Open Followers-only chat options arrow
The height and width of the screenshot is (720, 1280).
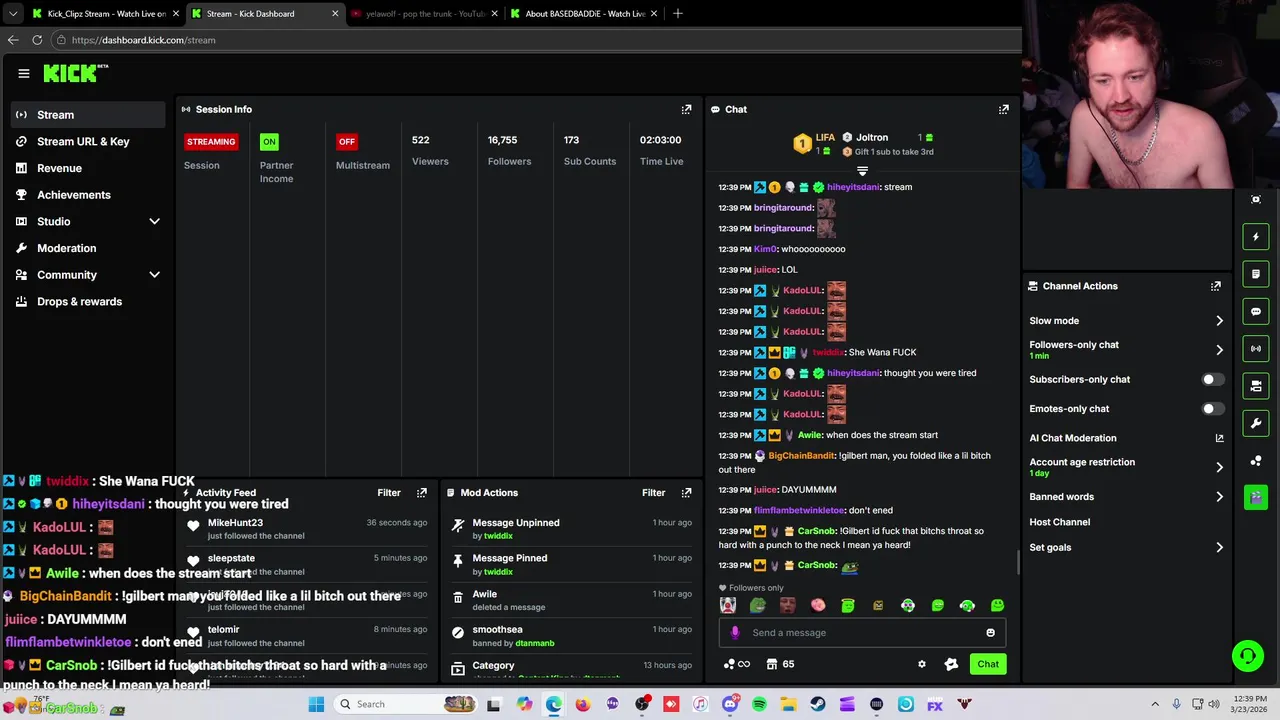[x=1219, y=350]
